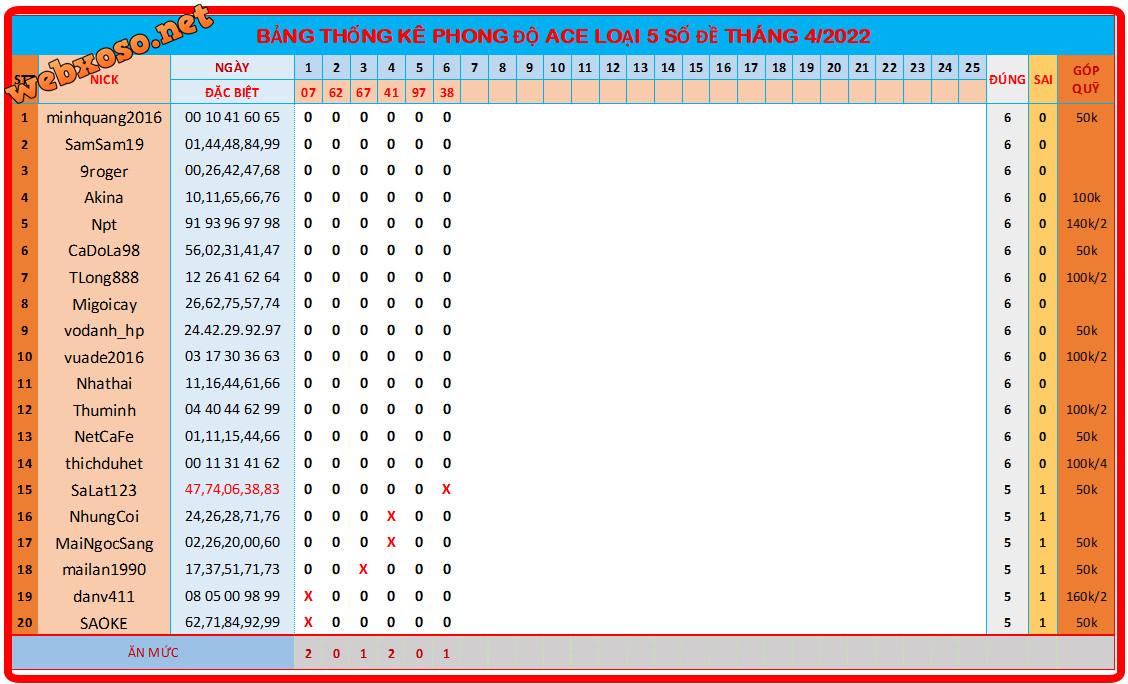Viewport: 1128px width, 684px height.
Task: Select the red X in NhungCoi row
Action: (x=391, y=516)
